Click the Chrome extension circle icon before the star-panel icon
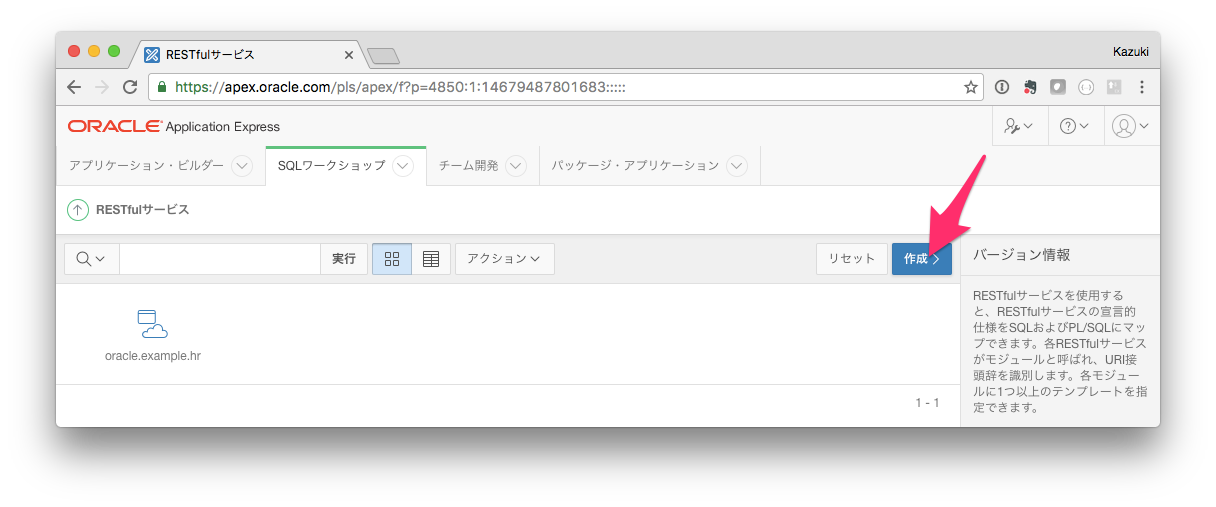Image resolution: width=1216 pixels, height=507 pixels. (1086, 87)
